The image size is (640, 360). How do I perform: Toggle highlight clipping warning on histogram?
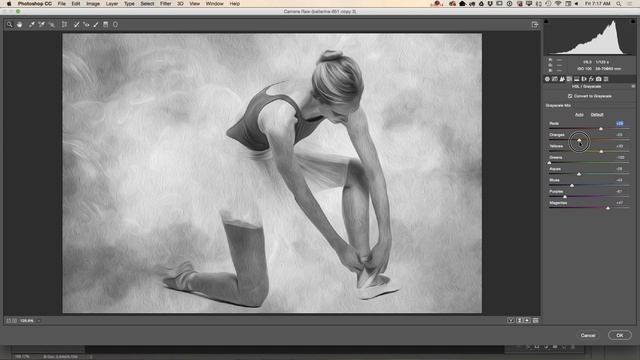pyautogui.click(x=633, y=21)
